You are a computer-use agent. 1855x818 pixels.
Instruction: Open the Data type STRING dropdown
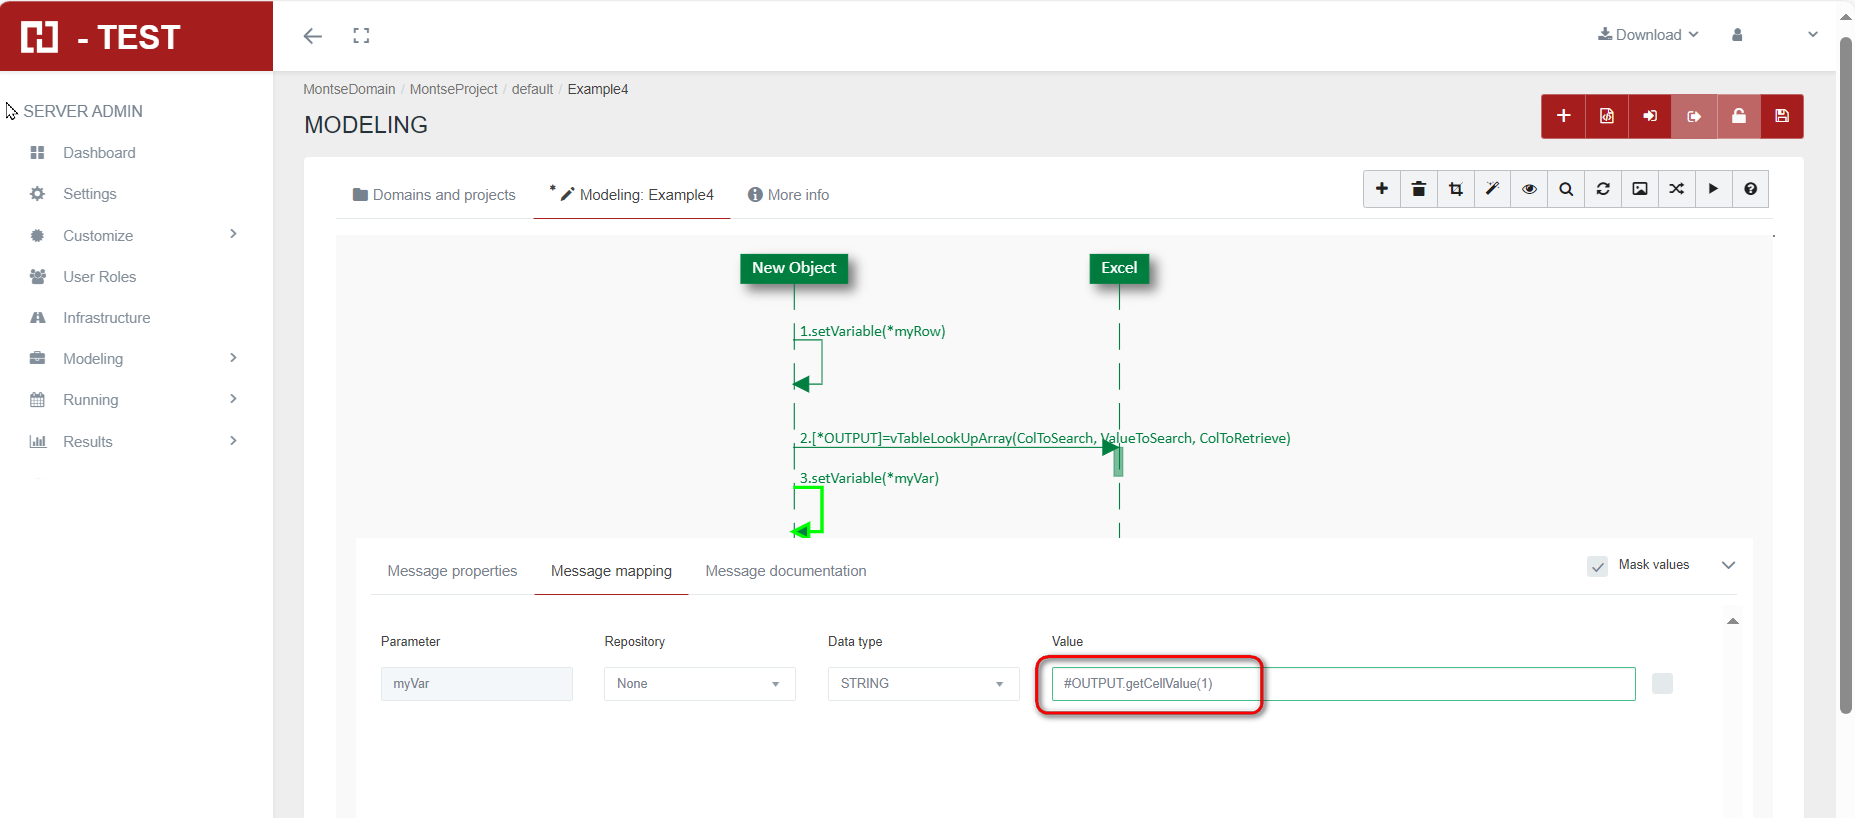[x=922, y=684]
